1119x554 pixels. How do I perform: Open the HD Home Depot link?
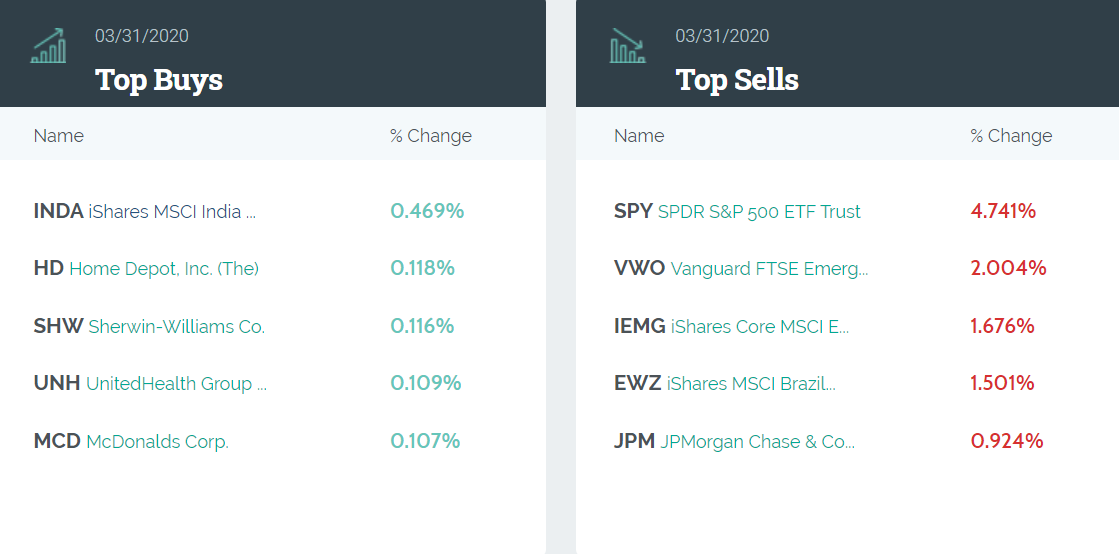146,269
